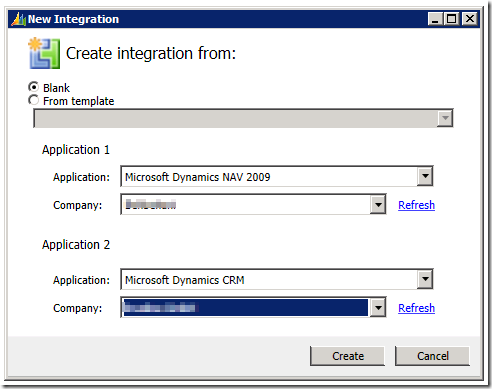The image size is (492, 389).
Task: Select the From template radio button
Action: point(34,100)
